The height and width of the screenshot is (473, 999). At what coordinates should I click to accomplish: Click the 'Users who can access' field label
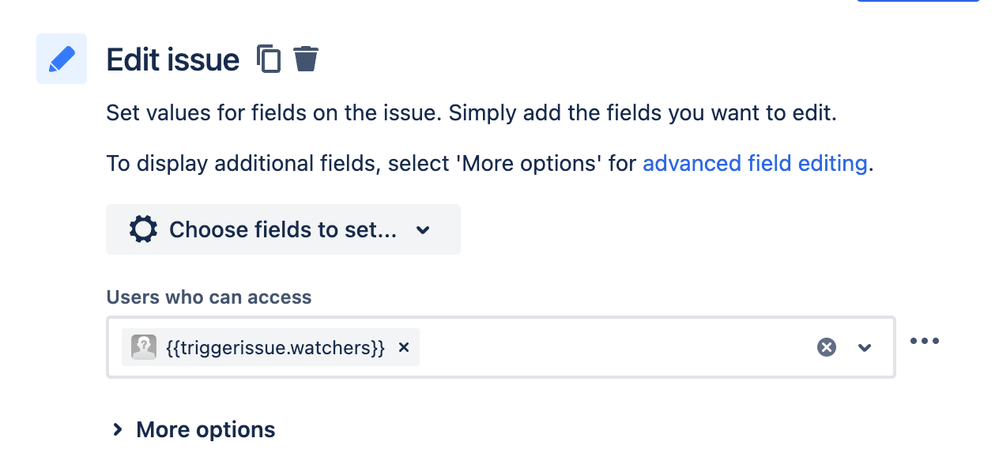(x=209, y=298)
